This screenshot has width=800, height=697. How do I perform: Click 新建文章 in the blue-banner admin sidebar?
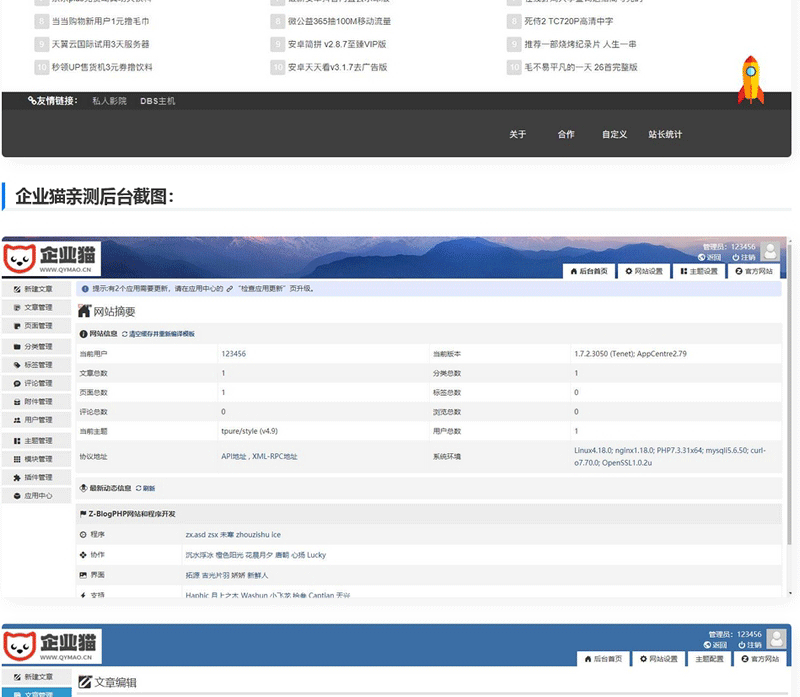point(36,677)
